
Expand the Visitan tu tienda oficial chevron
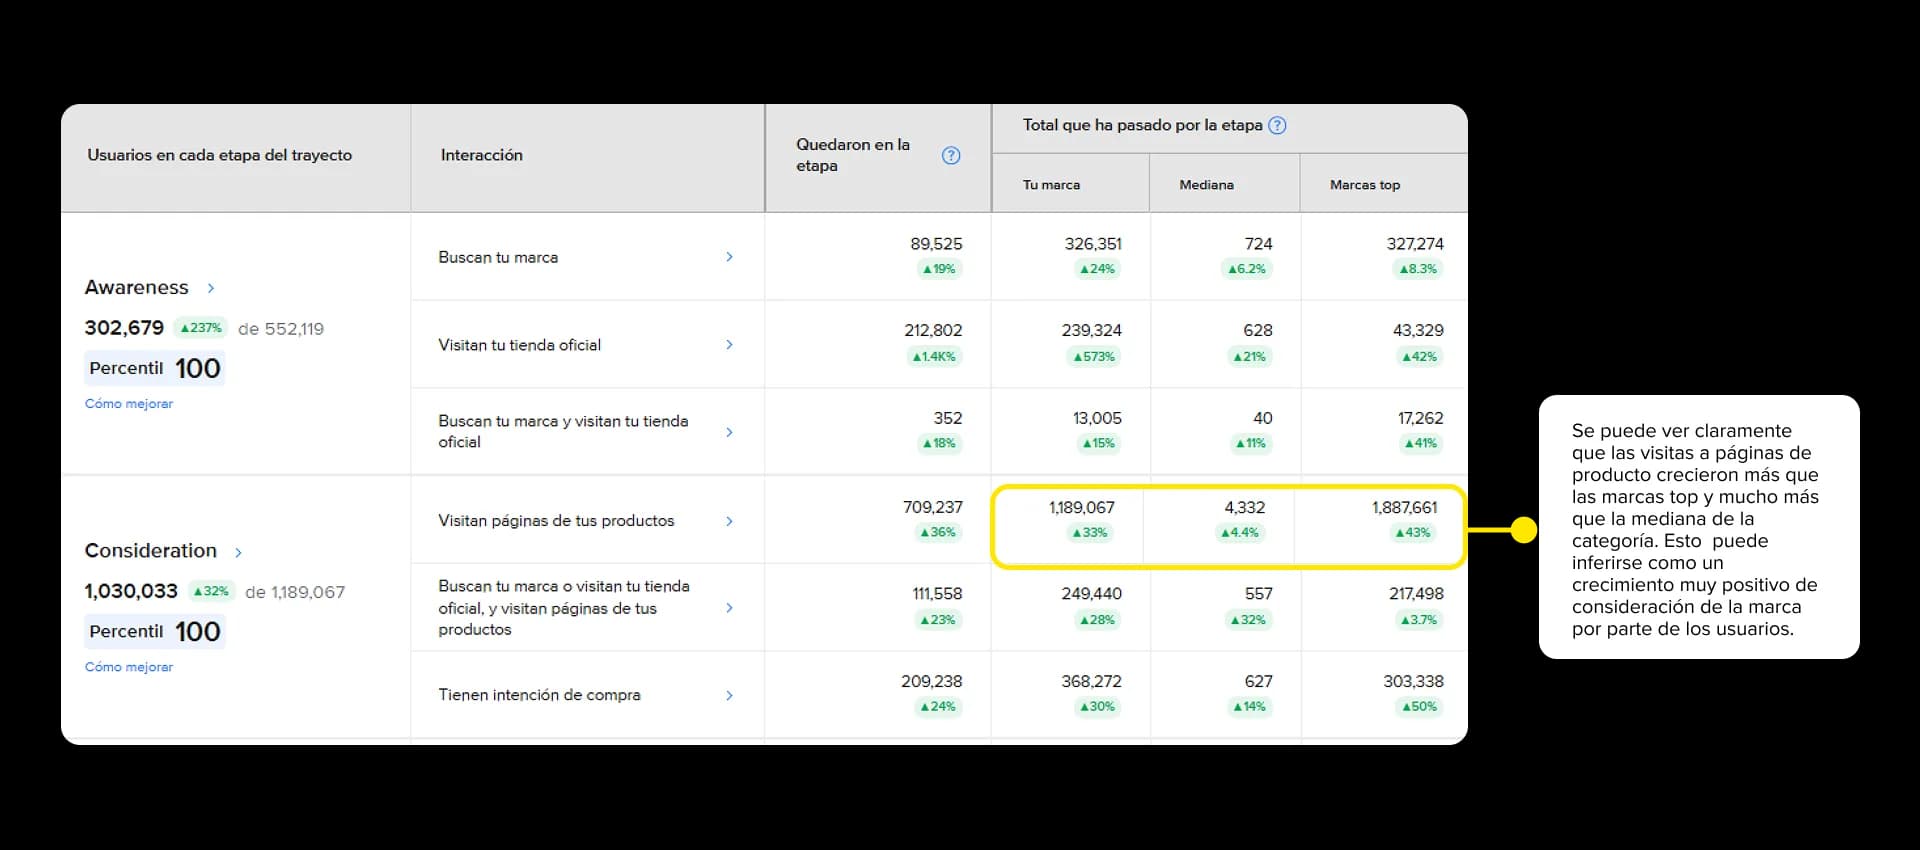(729, 345)
